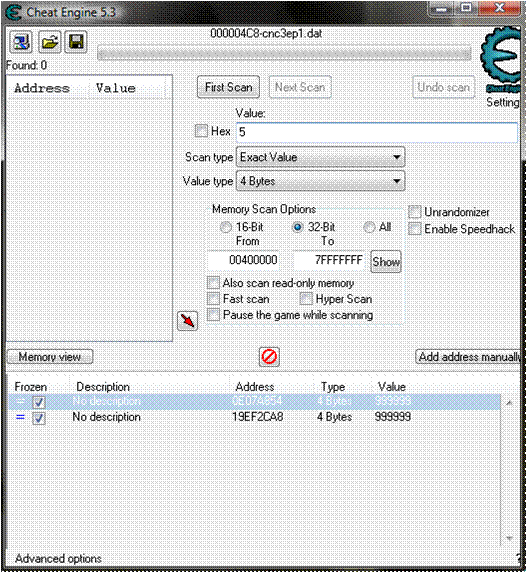Choose the All memory range radio

[369, 227]
